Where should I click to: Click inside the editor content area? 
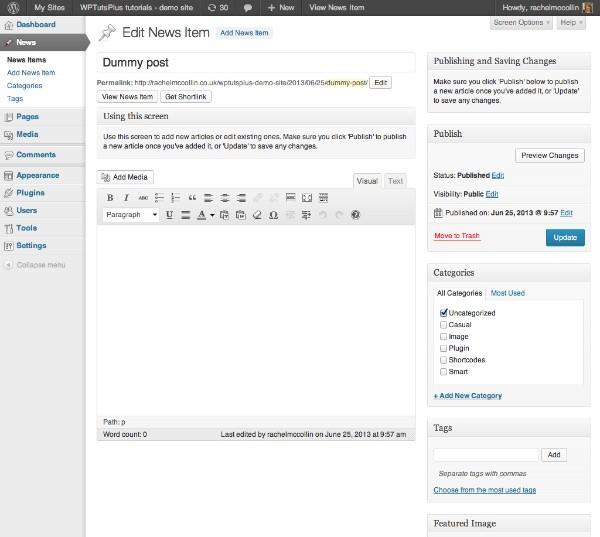[256, 320]
